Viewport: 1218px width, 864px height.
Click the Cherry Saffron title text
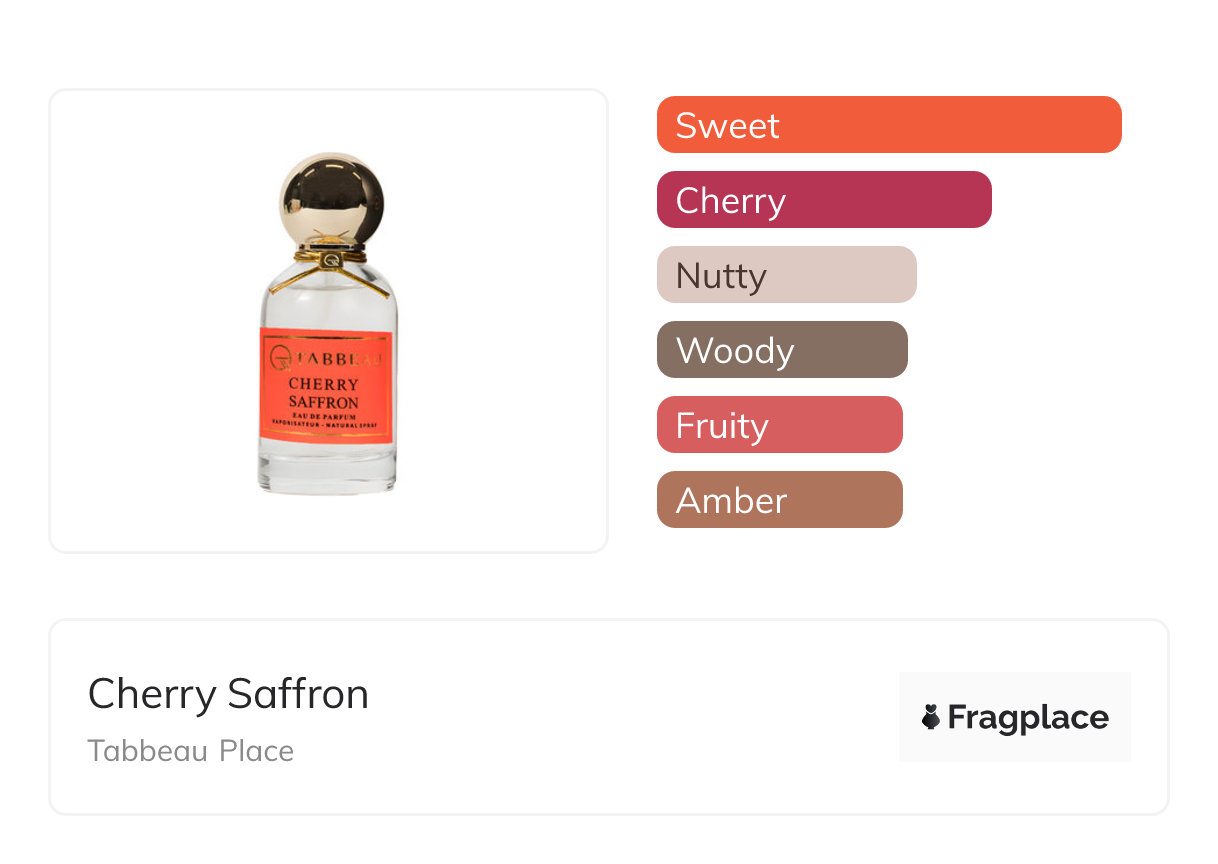click(228, 694)
